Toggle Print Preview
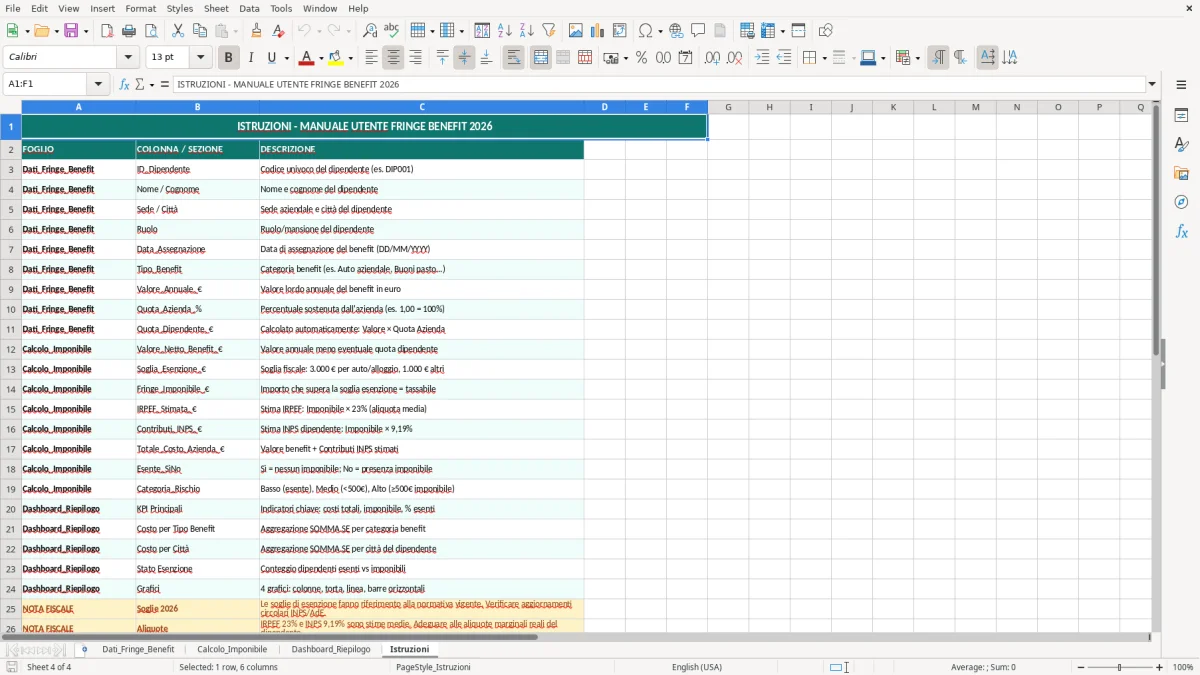This screenshot has width=1200, height=675. (x=151, y=31)
